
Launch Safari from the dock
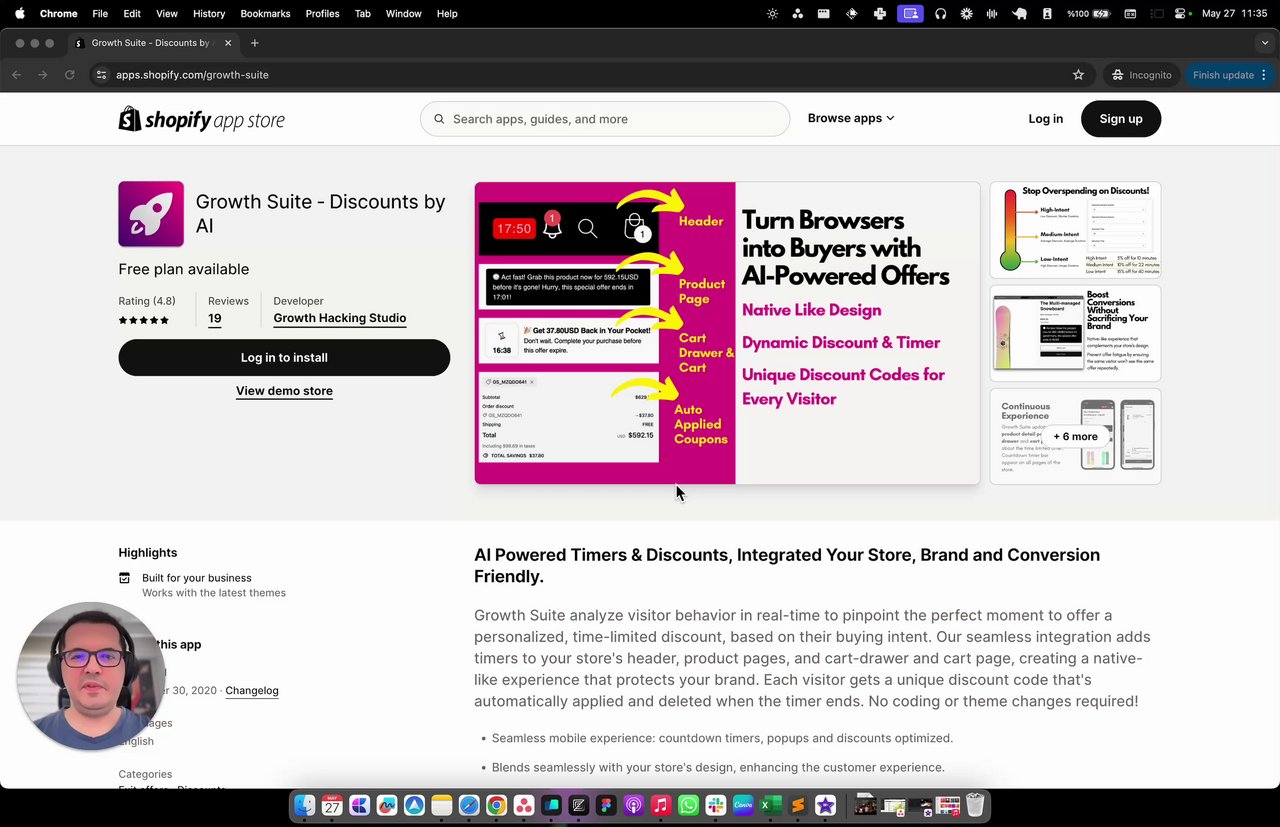tap(469, 805)
